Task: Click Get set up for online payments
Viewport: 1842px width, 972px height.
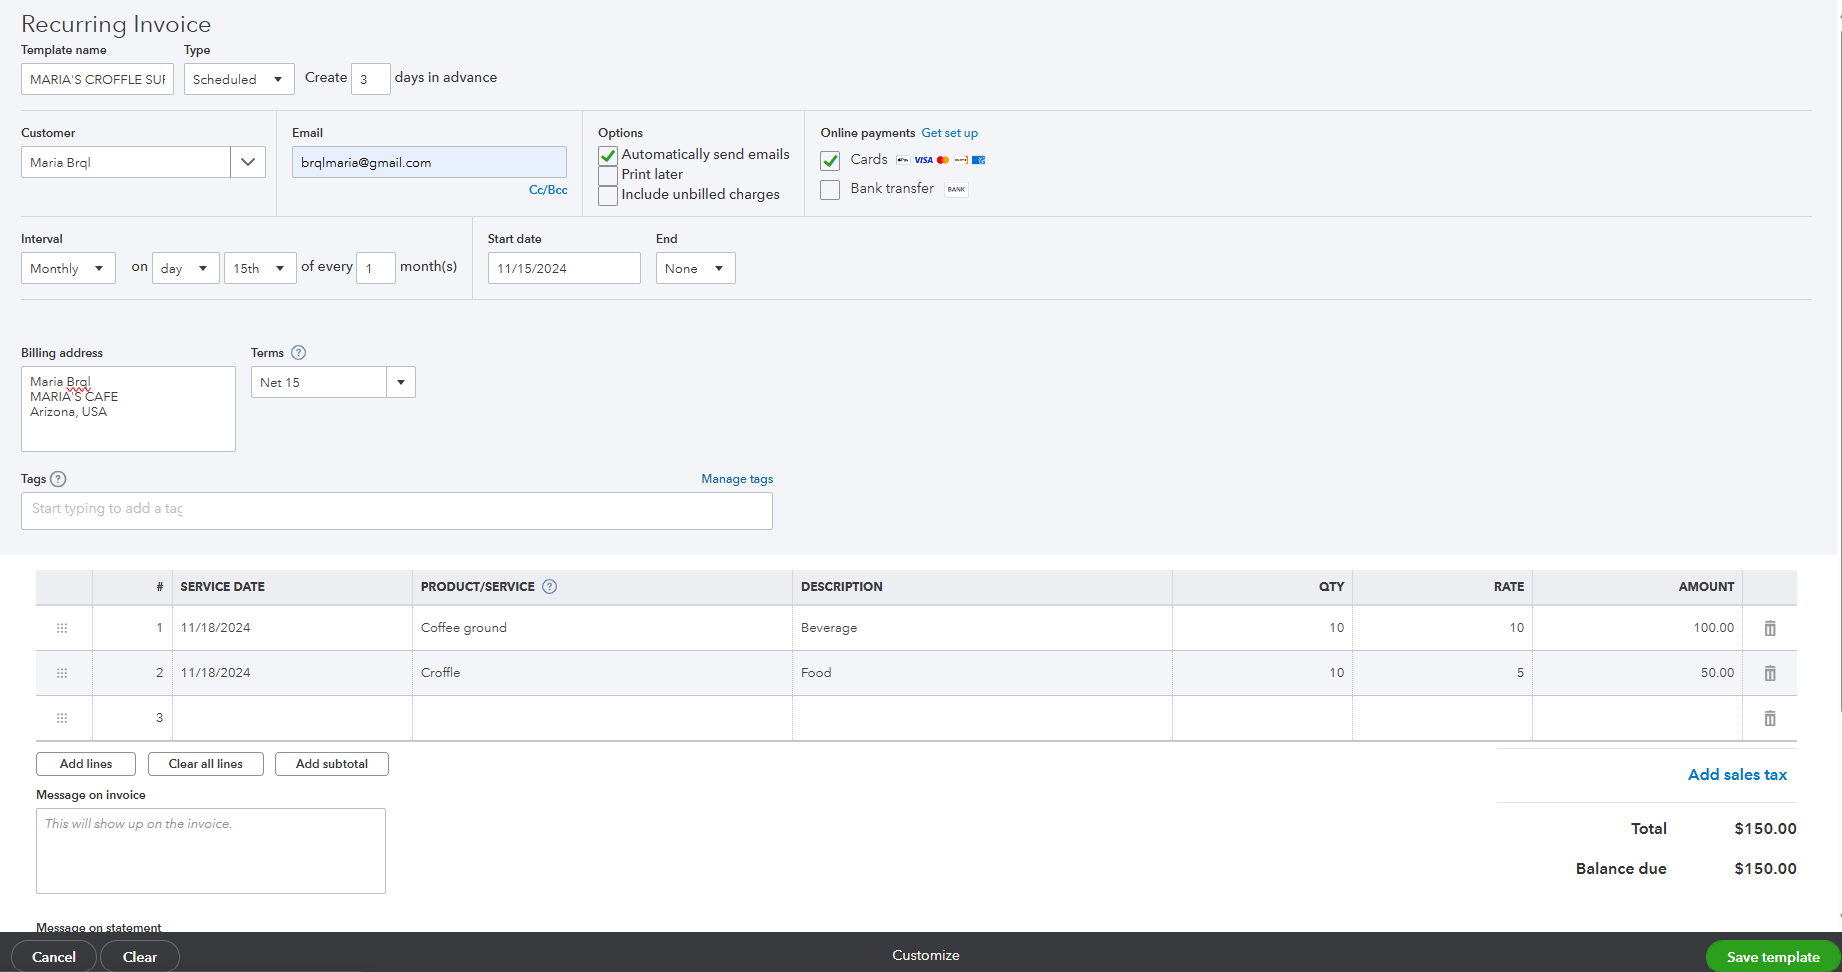Action: 950,133
